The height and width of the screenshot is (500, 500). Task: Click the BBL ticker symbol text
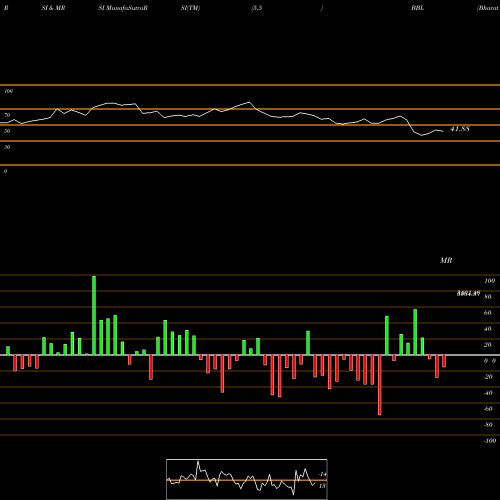pyautogui.click(x=418, y=8)
